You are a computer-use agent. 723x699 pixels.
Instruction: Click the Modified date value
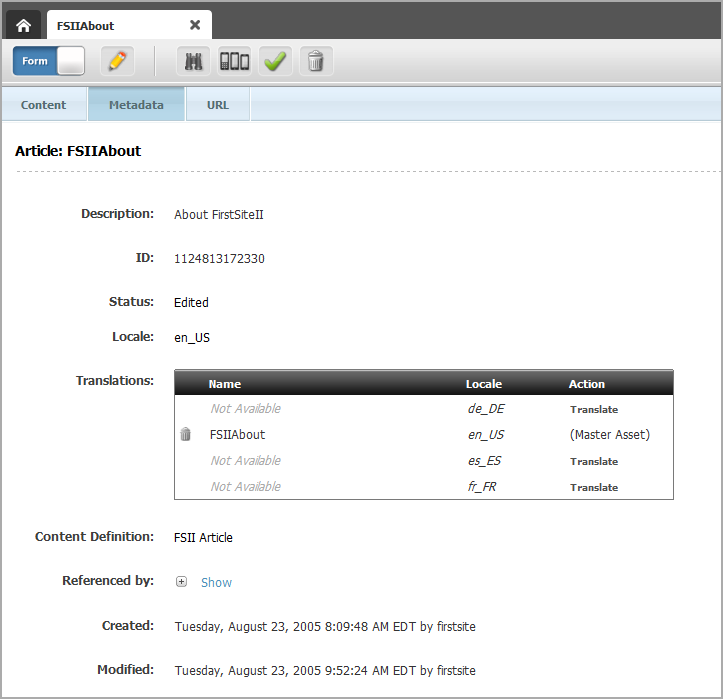pyautogui.click(x=325, y=670)
